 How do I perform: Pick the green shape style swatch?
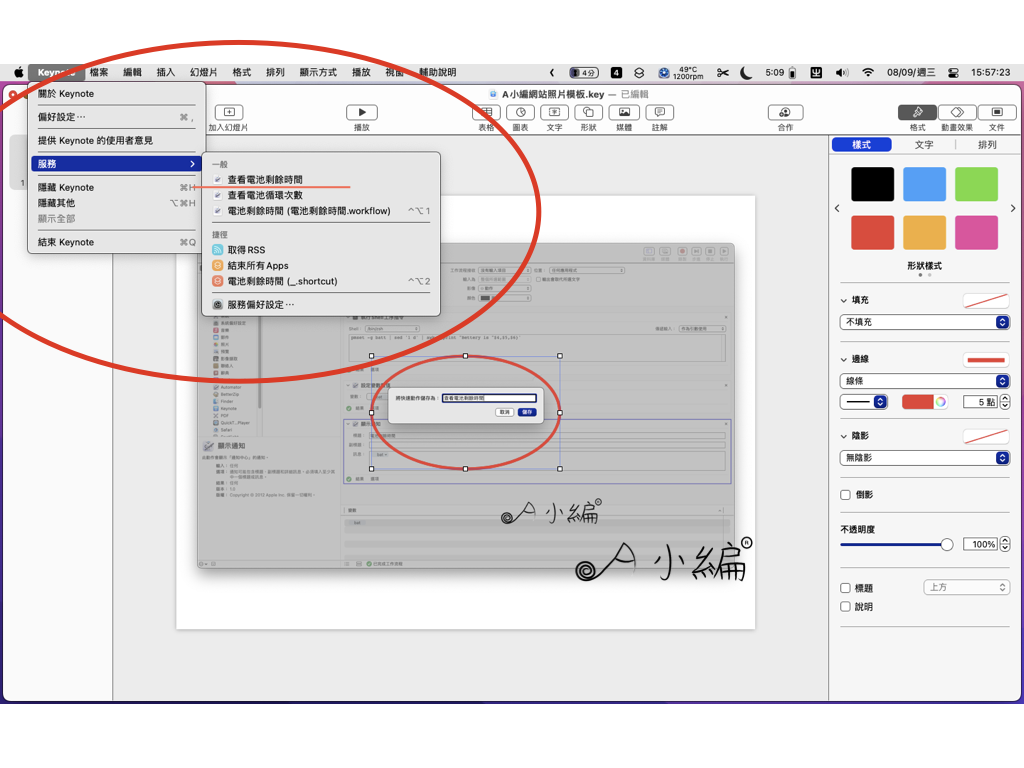pos(976,184)
